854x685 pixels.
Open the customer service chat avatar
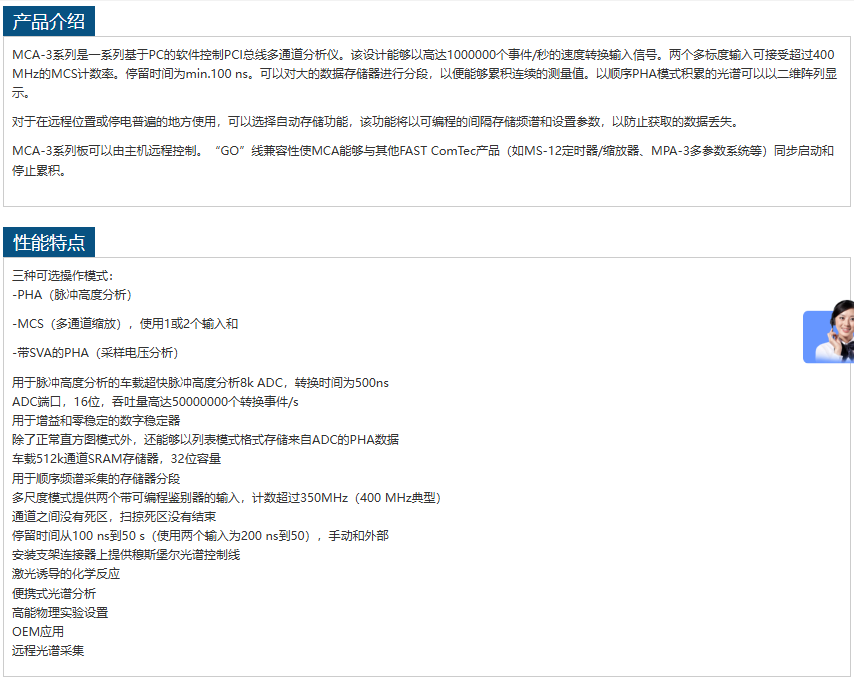829,333
